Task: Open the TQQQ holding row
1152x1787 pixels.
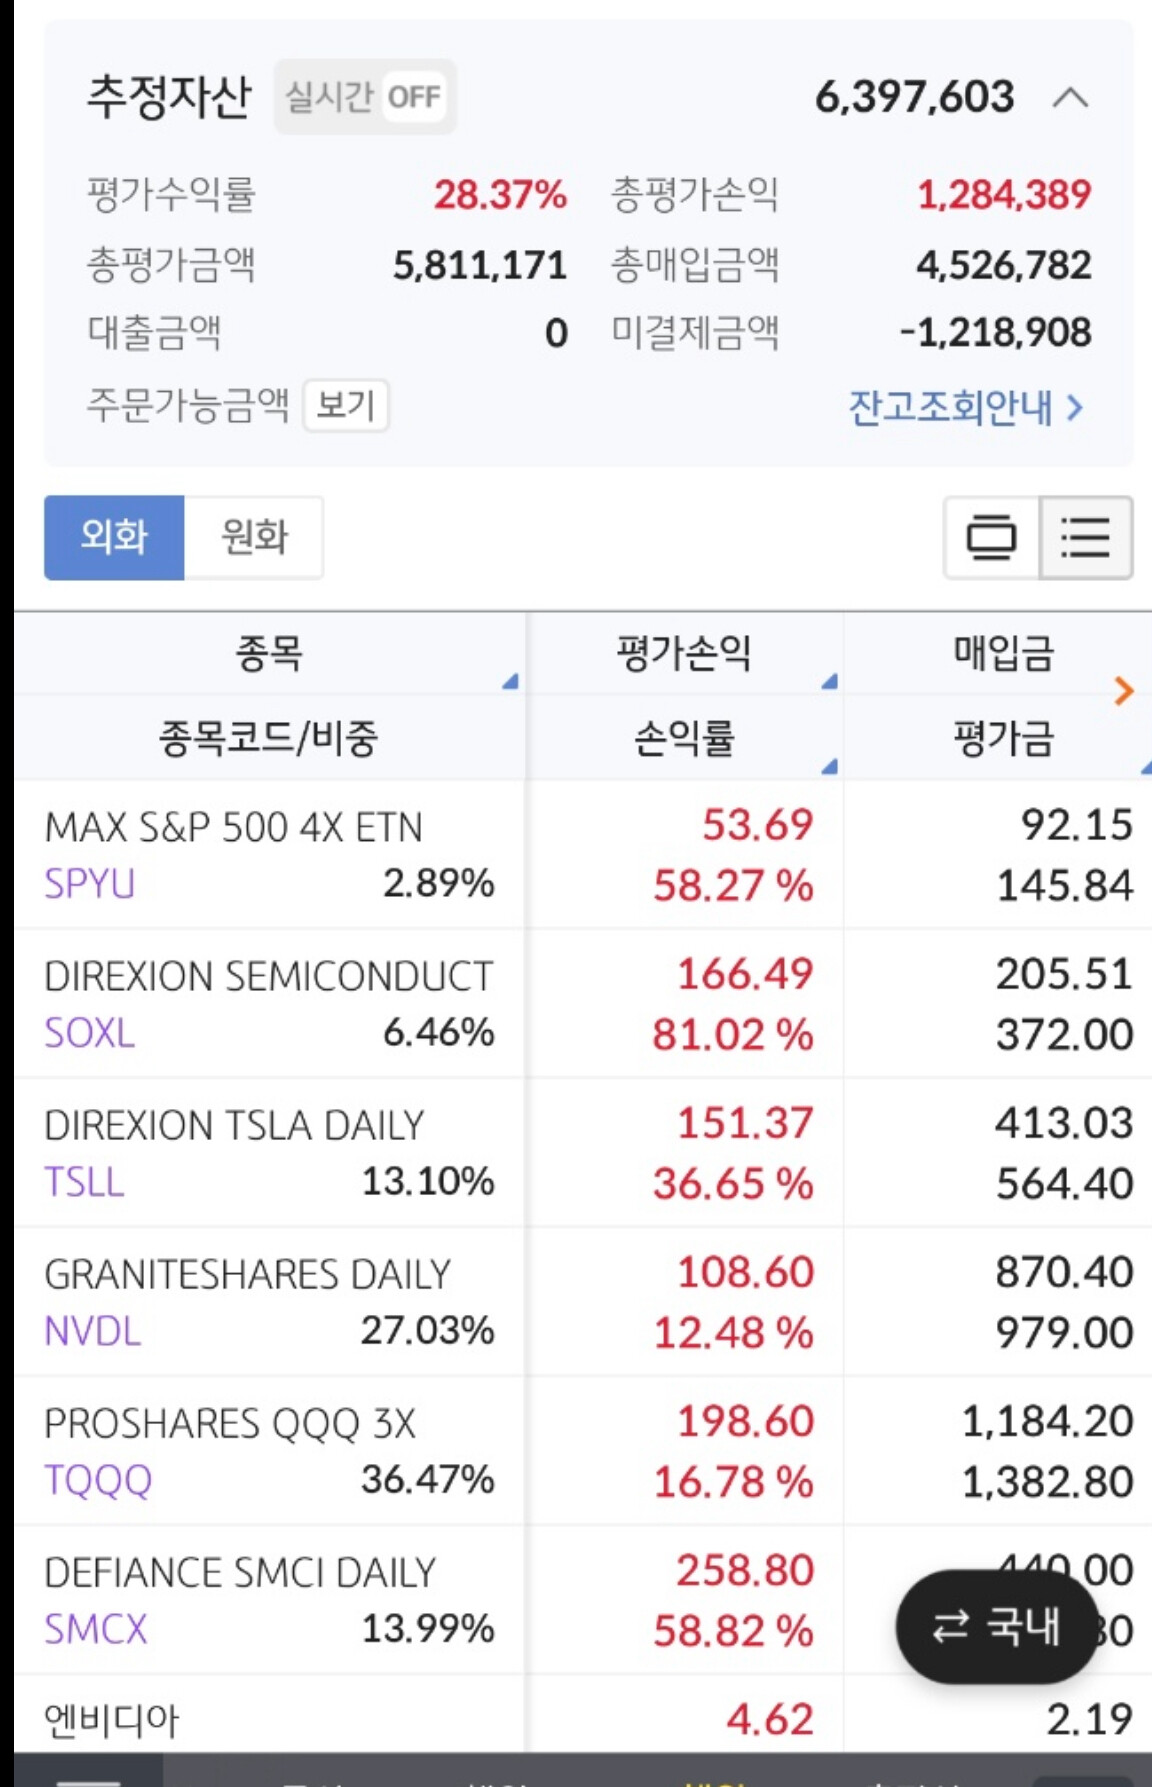Action: pyautogui.click(x=268, y=1450)
